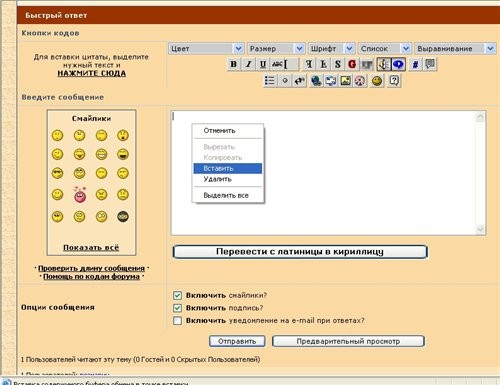Click 'Перевести с латиницы в кириллицу' button
500x385 pixels.
(300, 252)
